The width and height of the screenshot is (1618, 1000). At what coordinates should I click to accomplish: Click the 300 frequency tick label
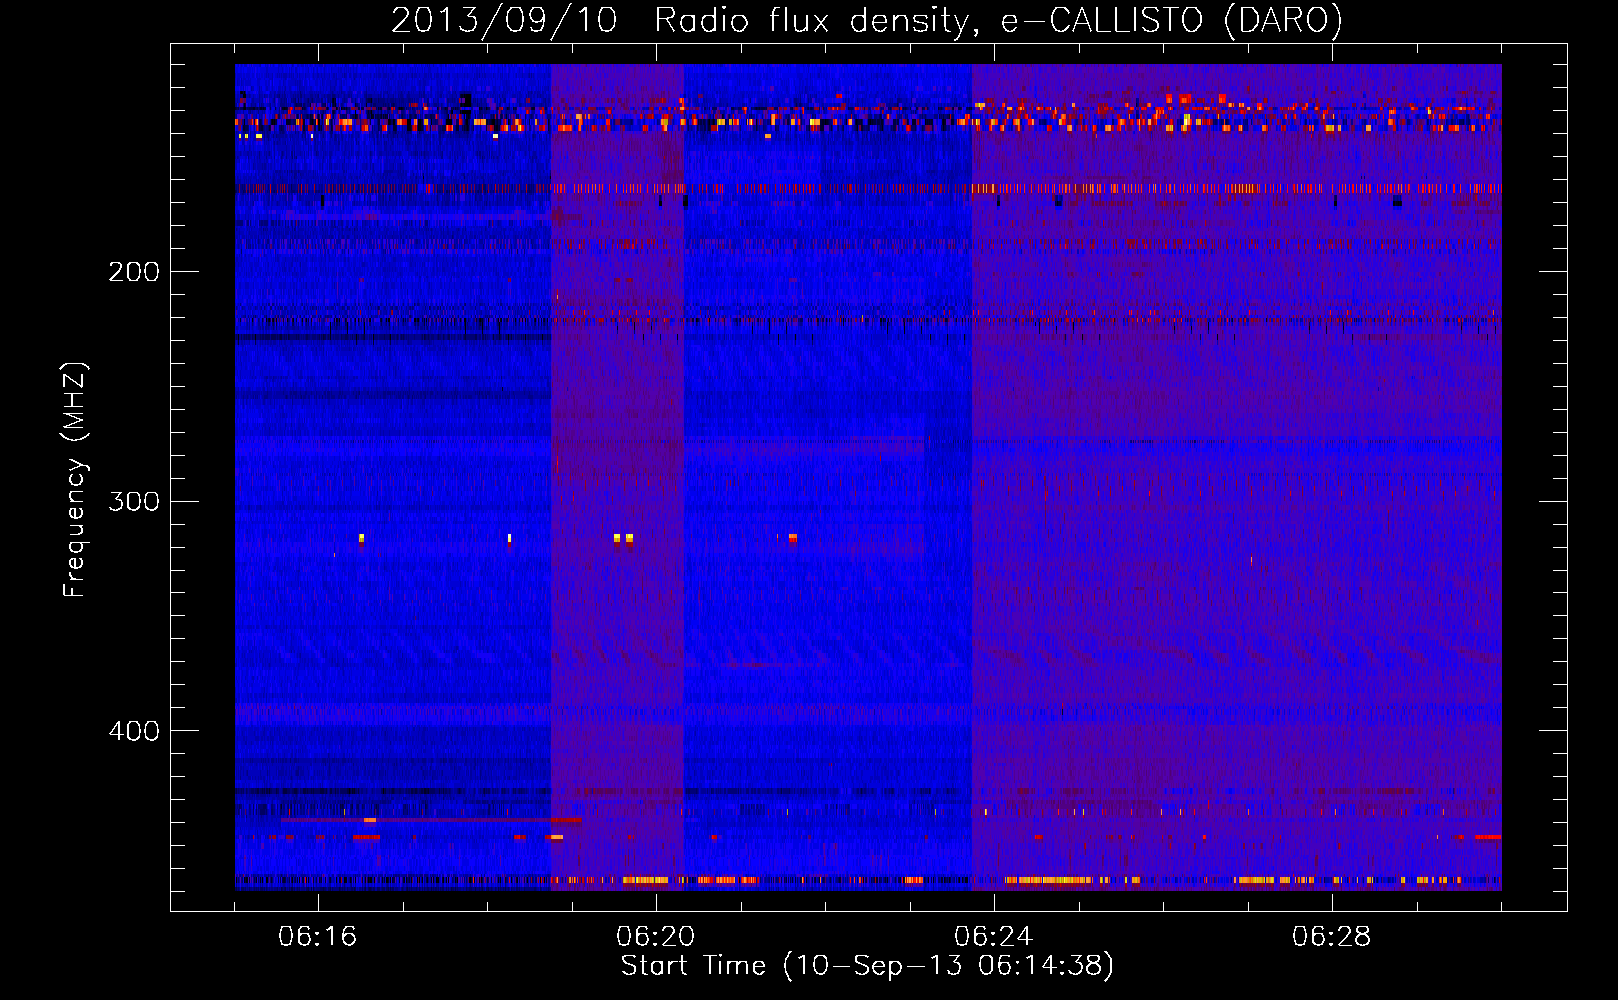point(134,501)
